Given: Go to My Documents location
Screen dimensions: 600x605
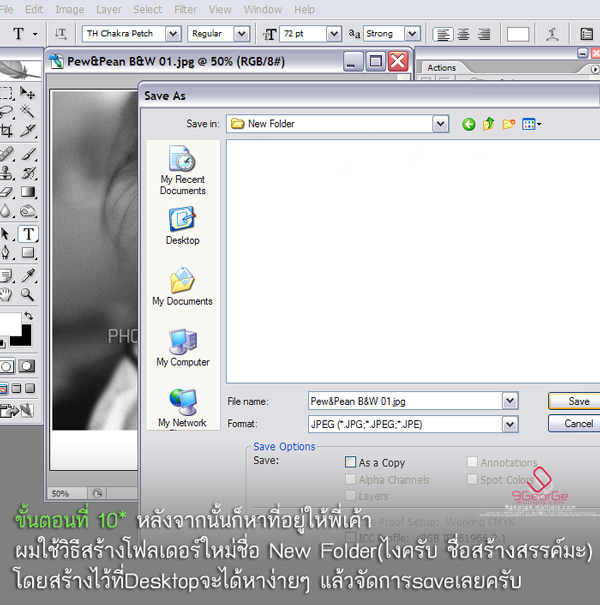Looking at the screenshot, I should (183, 287).
